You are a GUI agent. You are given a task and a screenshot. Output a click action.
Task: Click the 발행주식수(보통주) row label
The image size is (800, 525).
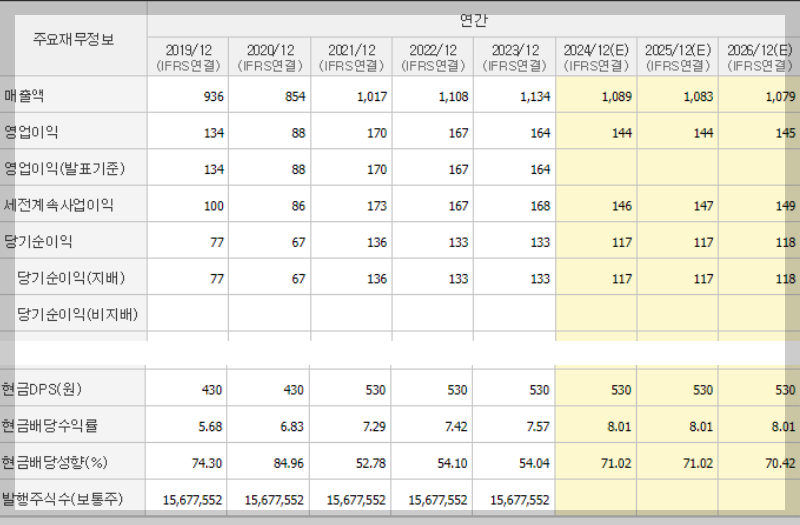click(x=62, y=498)
